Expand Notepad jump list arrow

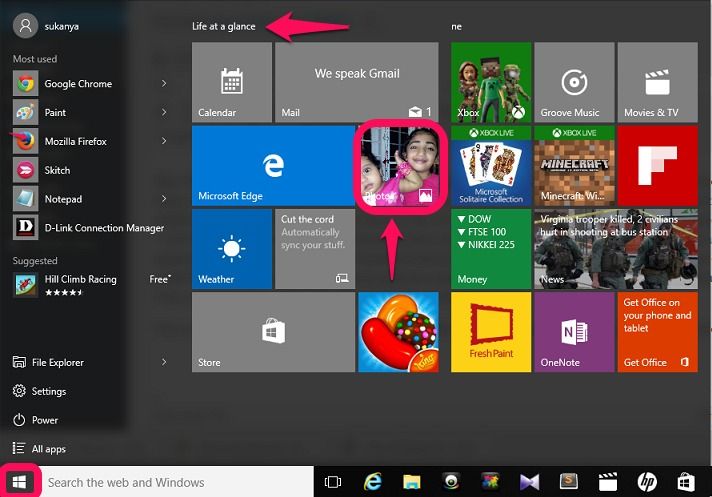click(164, 199)
